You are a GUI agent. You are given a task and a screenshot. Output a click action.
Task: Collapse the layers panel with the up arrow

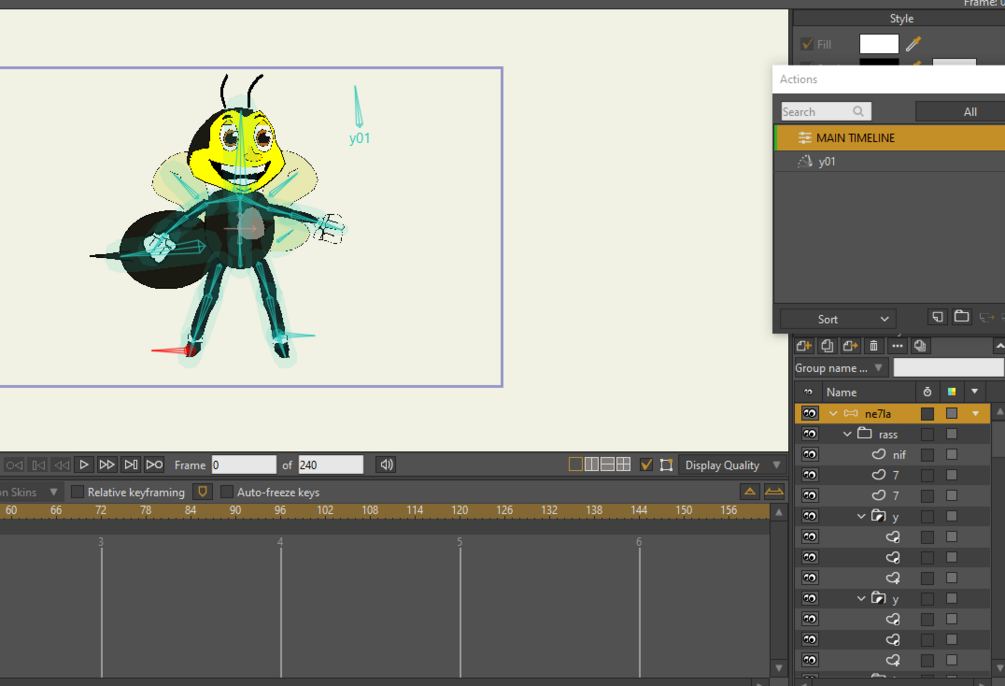(x=999, y=346)
